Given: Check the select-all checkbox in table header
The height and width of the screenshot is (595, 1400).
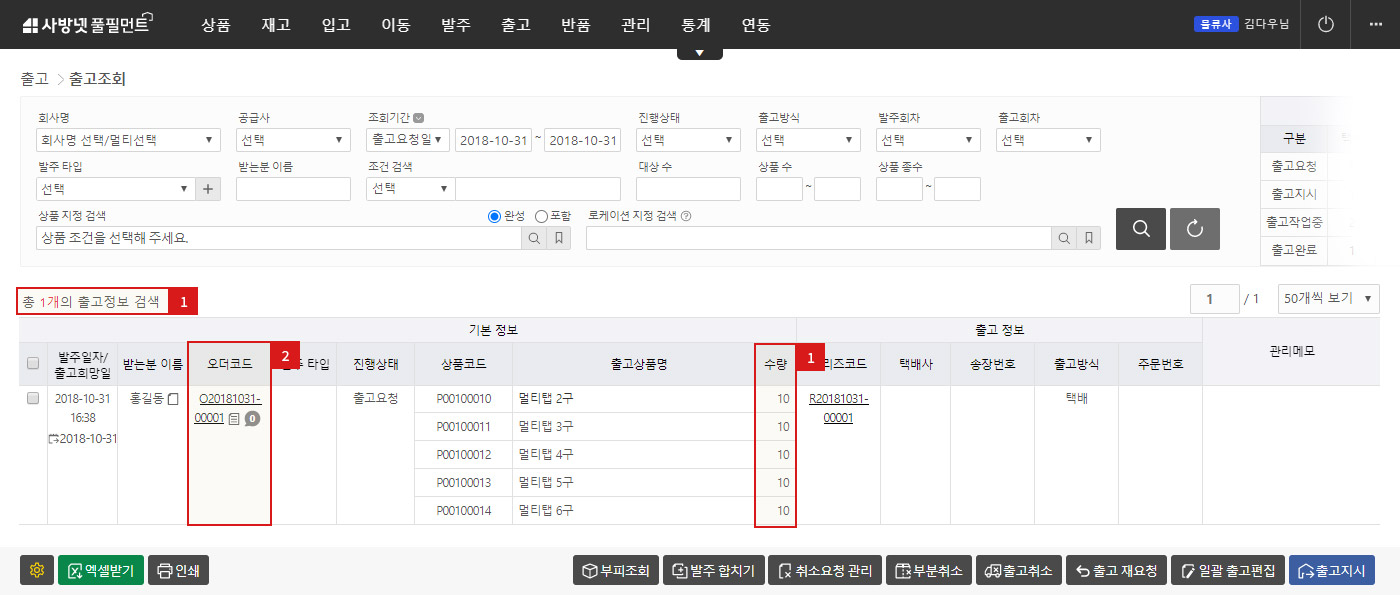Looking at the screenshot, I should (x=33, y=364).
